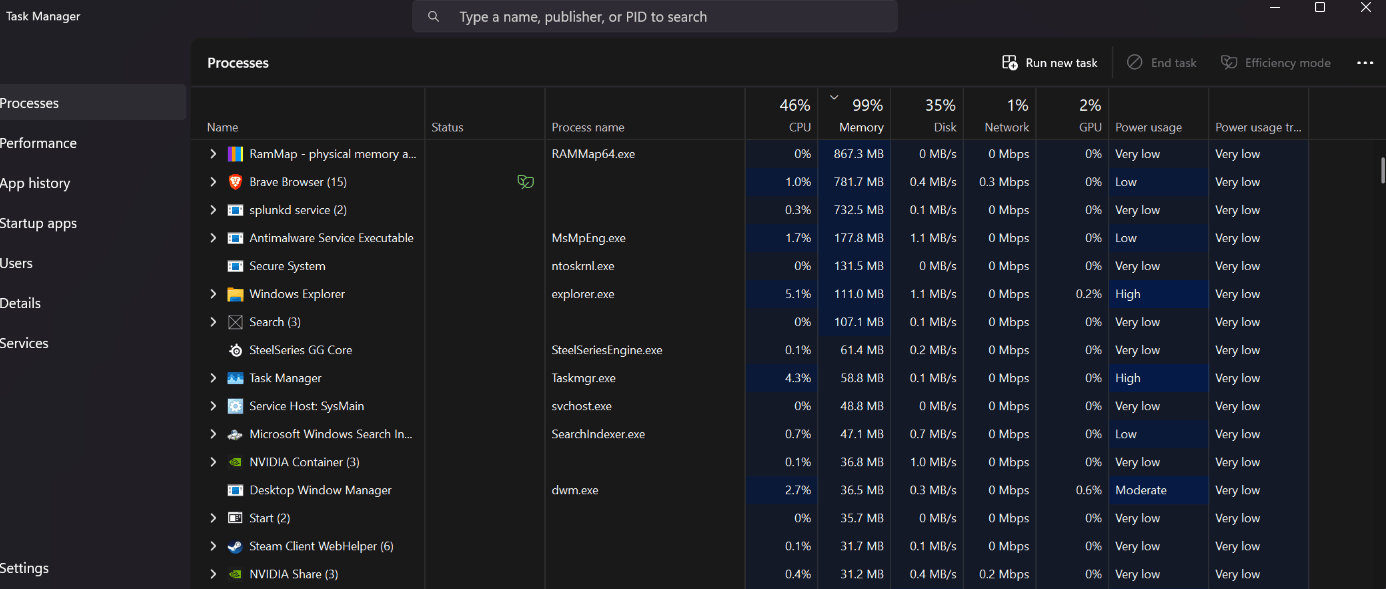
Task: Open Task Manager Settings
Action: tap(93, 568)
